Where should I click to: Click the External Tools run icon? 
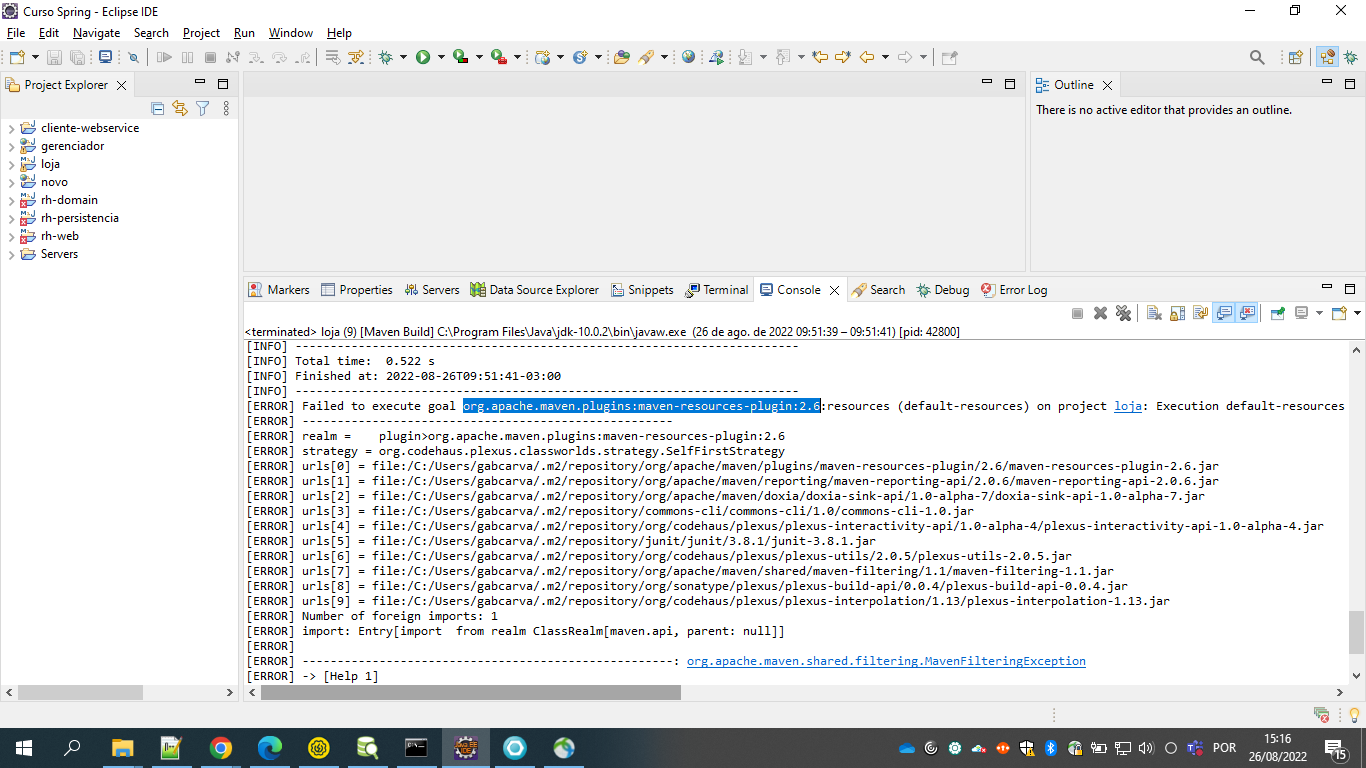click(498, 57)
